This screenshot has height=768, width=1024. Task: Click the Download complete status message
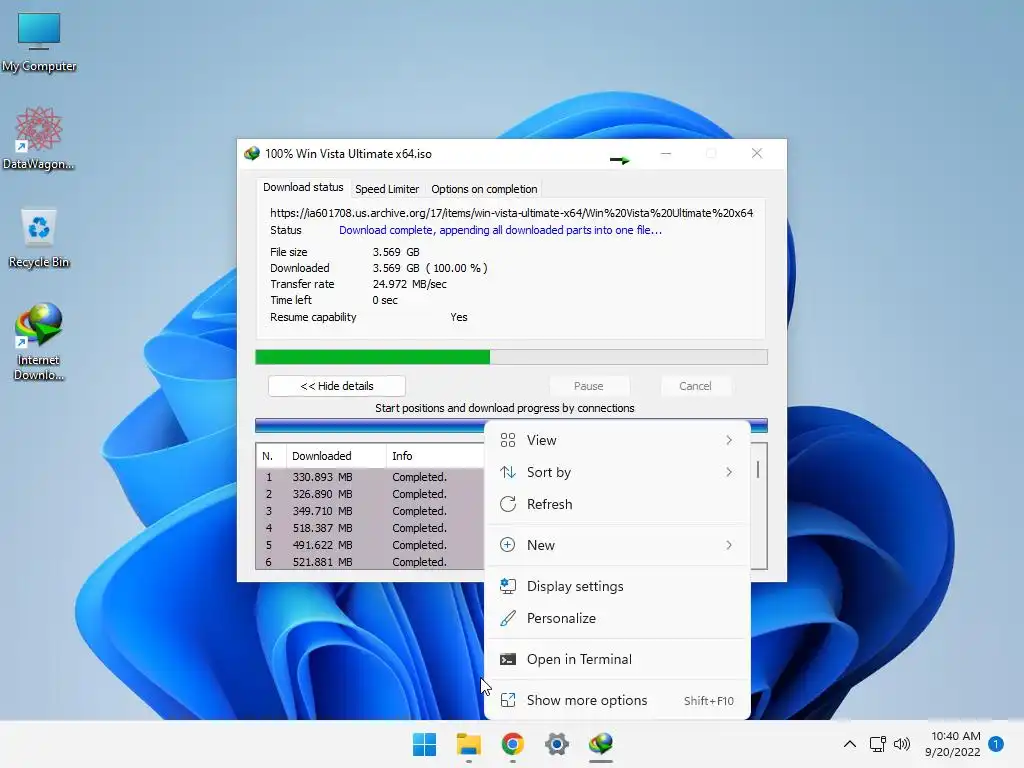500,230
